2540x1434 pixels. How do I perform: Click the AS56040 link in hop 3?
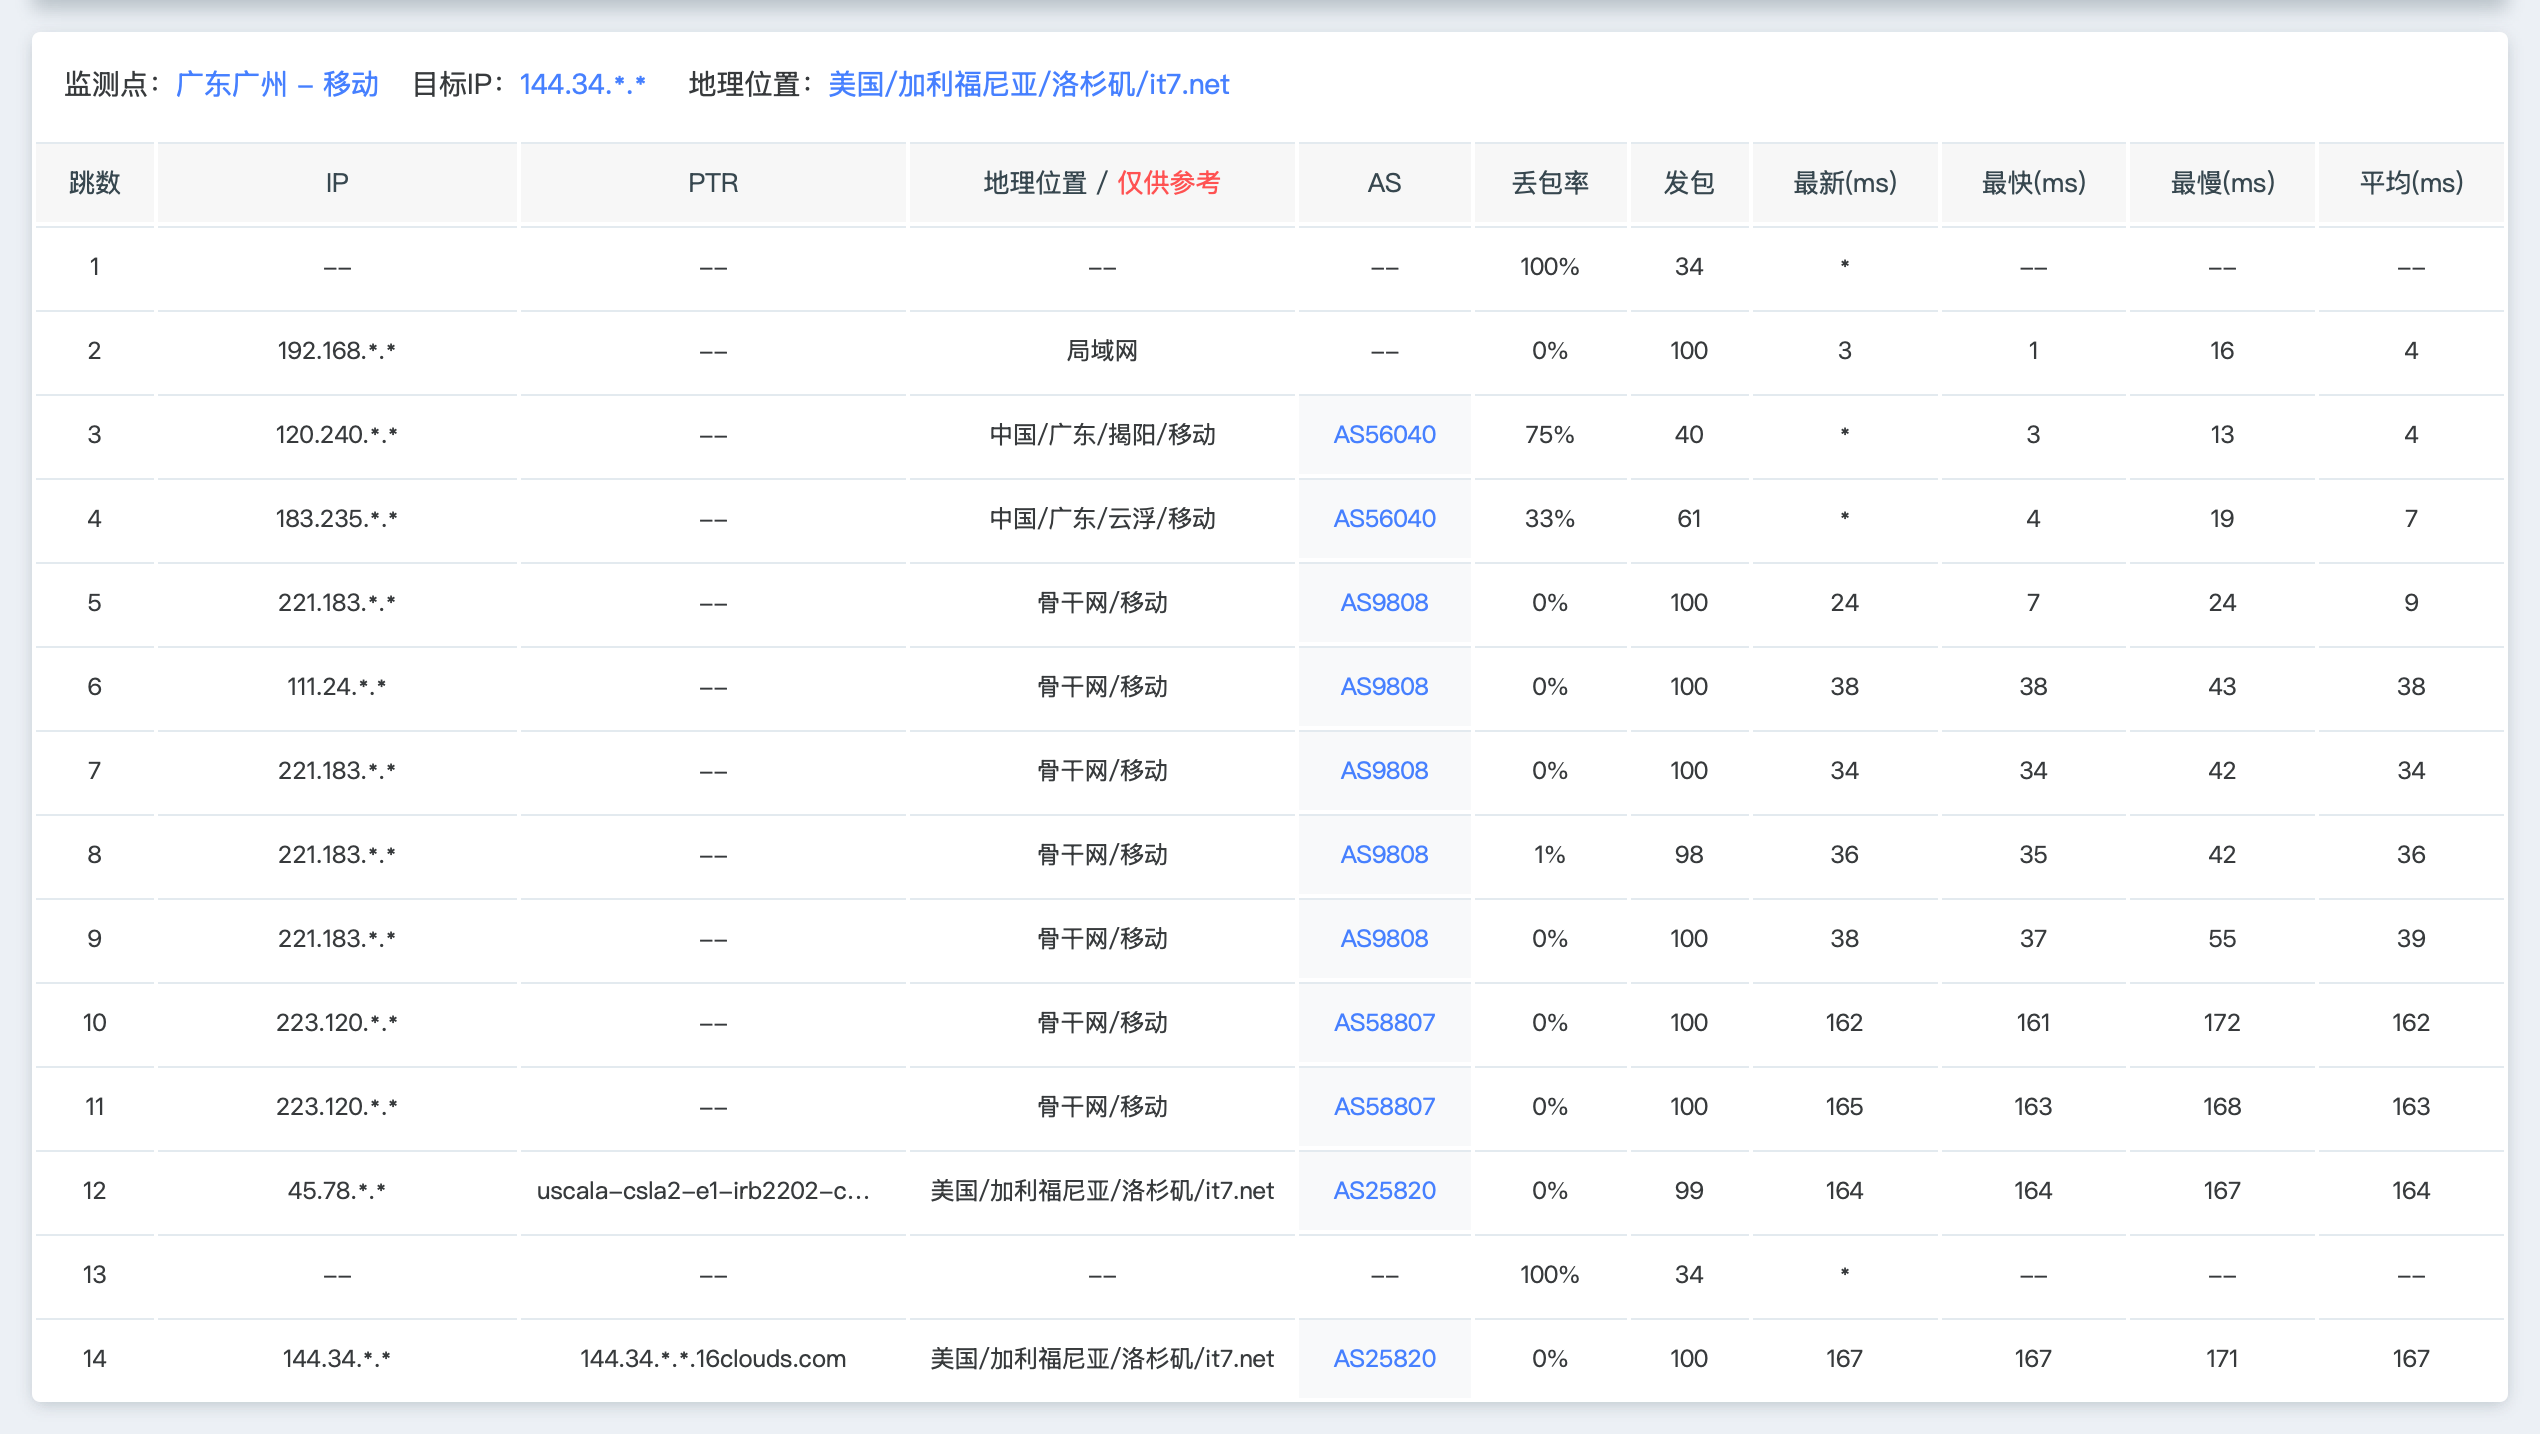[1384, 435]
